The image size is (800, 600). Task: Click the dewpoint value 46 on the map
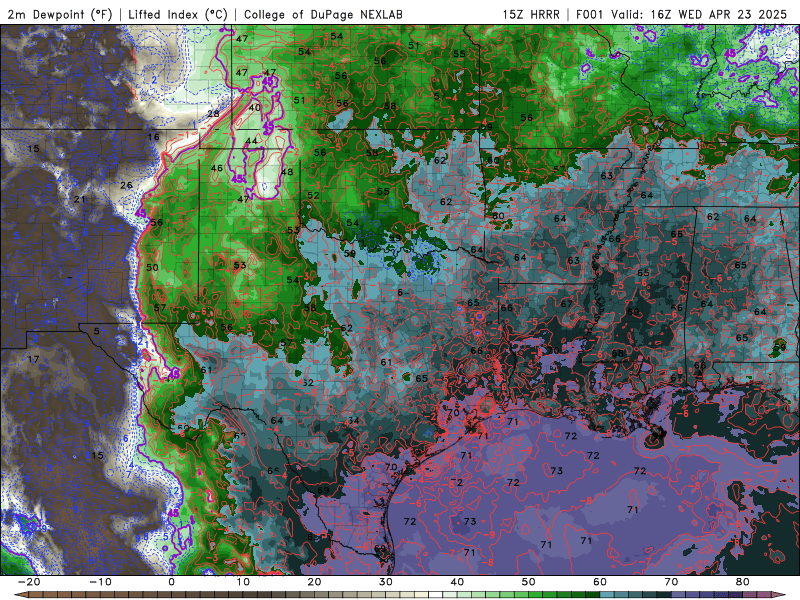217,168
